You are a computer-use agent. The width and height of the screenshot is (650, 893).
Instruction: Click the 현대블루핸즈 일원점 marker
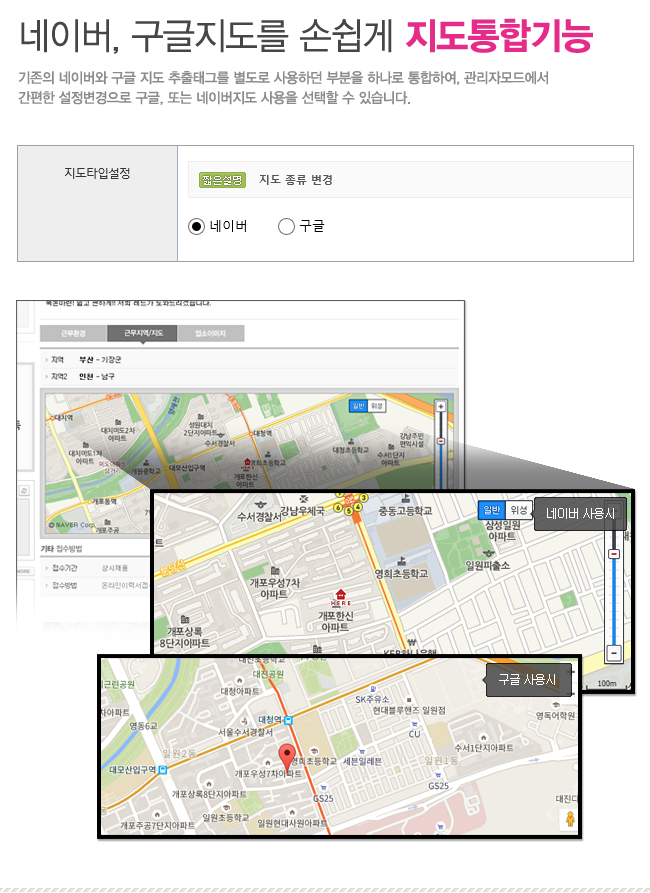(408, 700)
